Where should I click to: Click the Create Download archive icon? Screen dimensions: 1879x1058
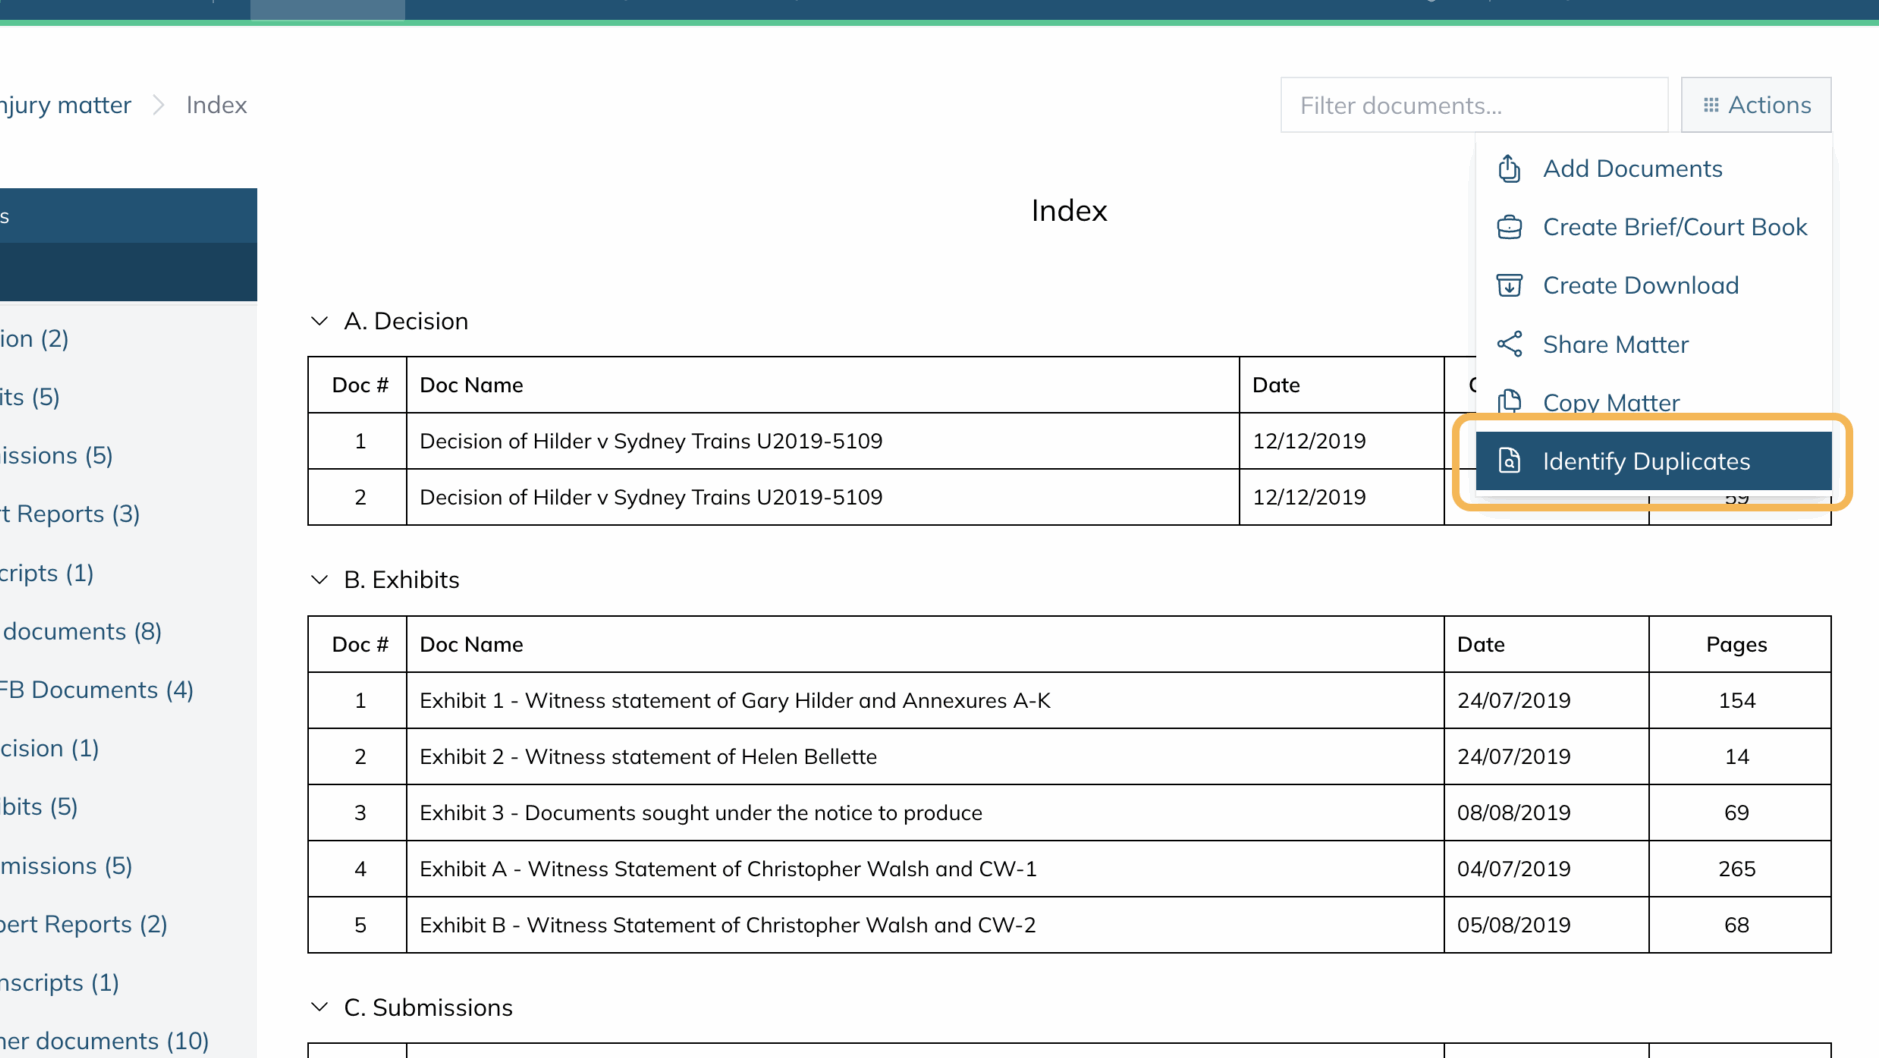pyautogui.click(x=1509, y=286)
